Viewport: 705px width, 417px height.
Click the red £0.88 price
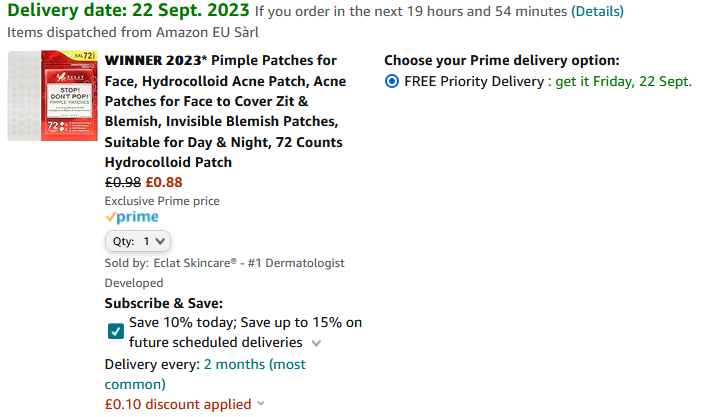tap(164, 182)
